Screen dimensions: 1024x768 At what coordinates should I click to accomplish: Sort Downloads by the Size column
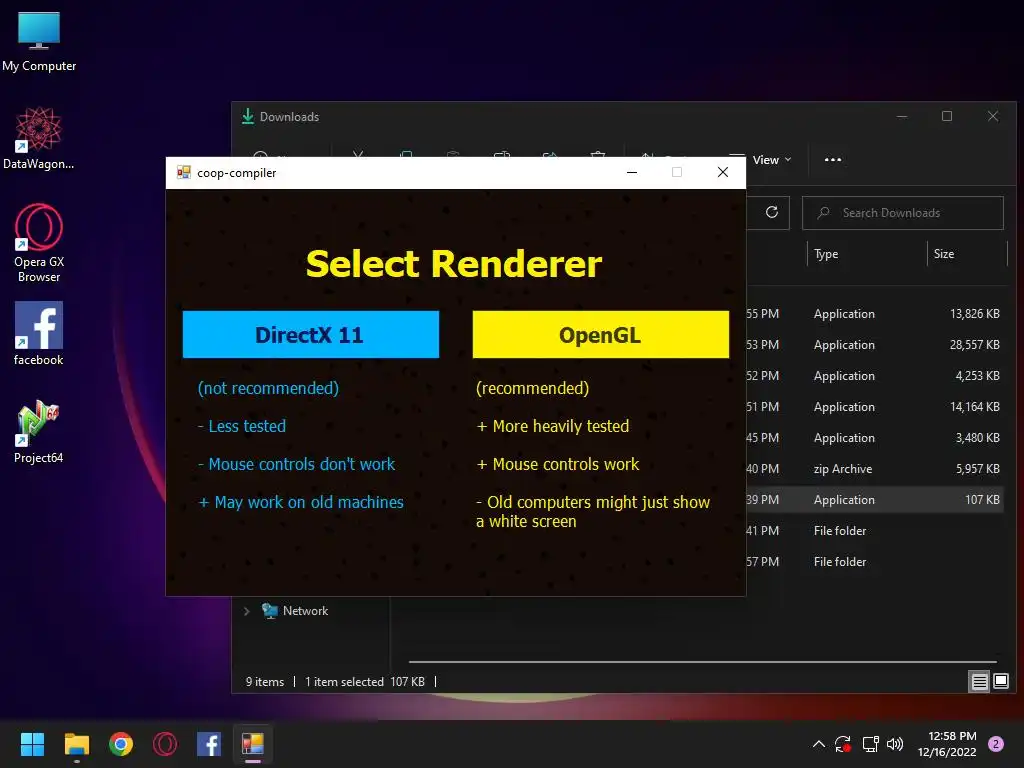click(944, 254)
